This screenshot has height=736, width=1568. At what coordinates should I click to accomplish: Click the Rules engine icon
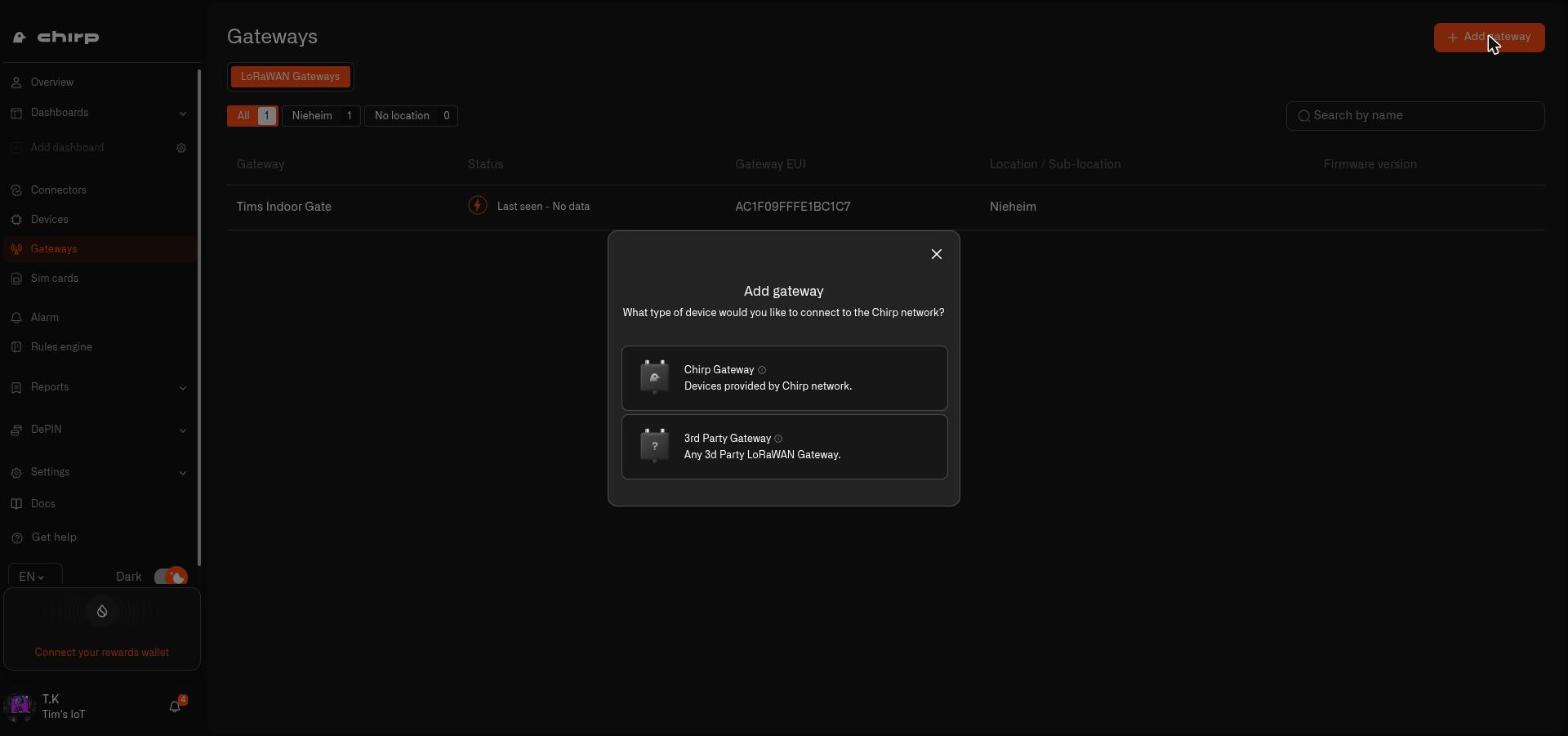16,347
